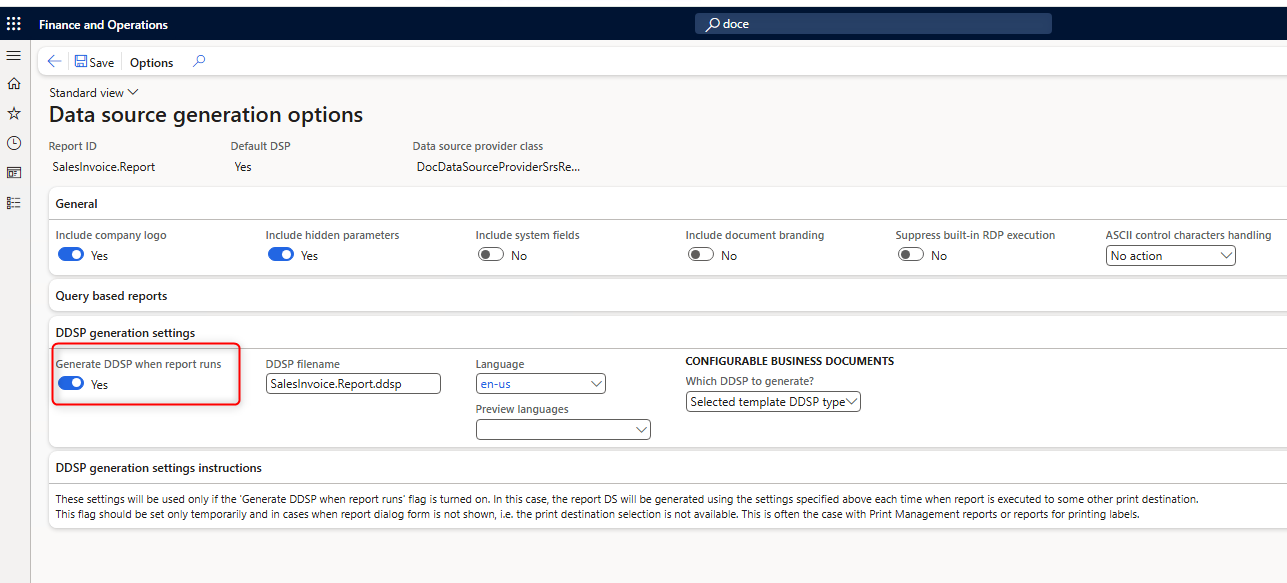Go to Home in left sidebar
This screenshot has height=583, width=1287.
click(x=14, y=84)
